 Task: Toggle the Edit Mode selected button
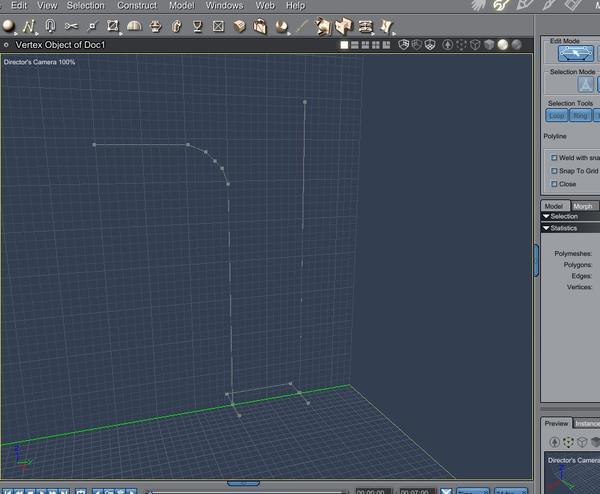tap(576, 54)
